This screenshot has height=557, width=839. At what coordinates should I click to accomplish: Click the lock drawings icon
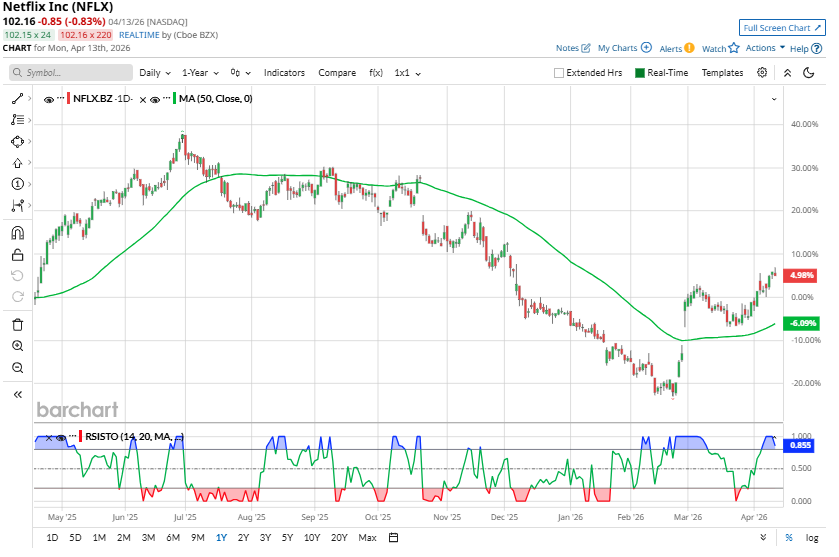(17, 255)
